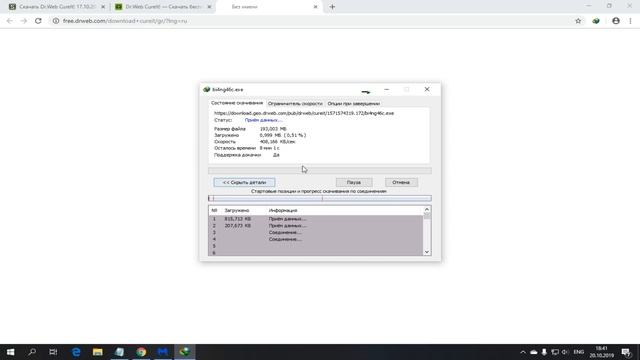
Task: Close the second Dr.Web CureIt tab
Action: 209,7
